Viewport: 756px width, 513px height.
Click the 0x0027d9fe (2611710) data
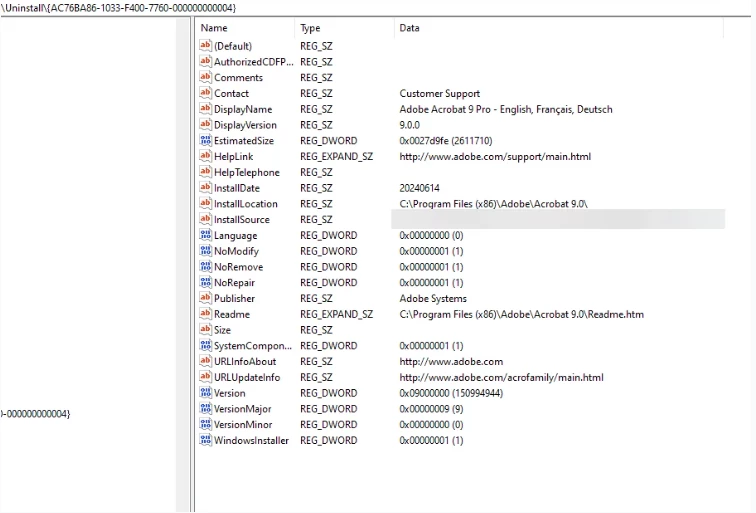[x=446, y=141]
